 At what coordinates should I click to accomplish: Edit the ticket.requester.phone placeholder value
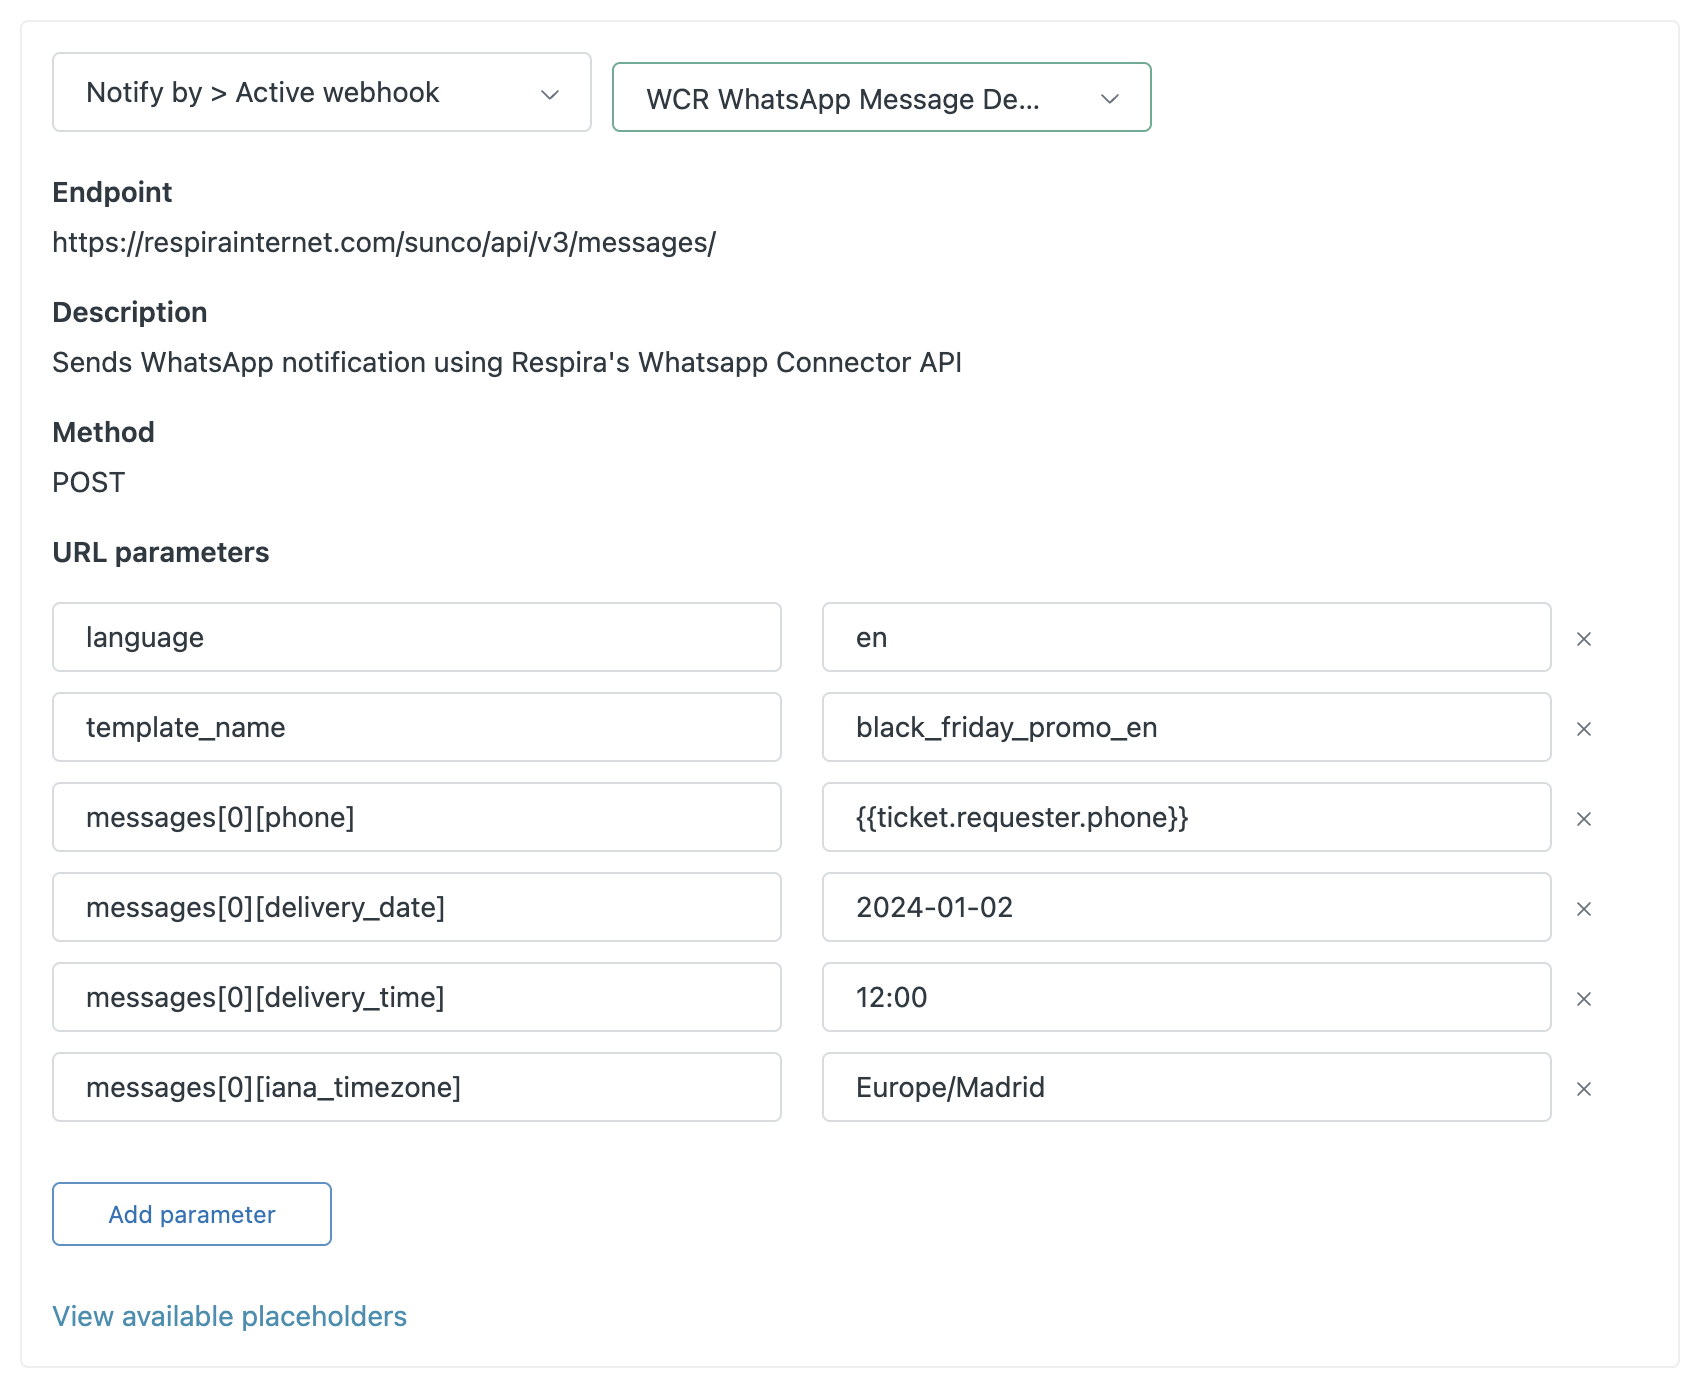(x=1186, y=817)
